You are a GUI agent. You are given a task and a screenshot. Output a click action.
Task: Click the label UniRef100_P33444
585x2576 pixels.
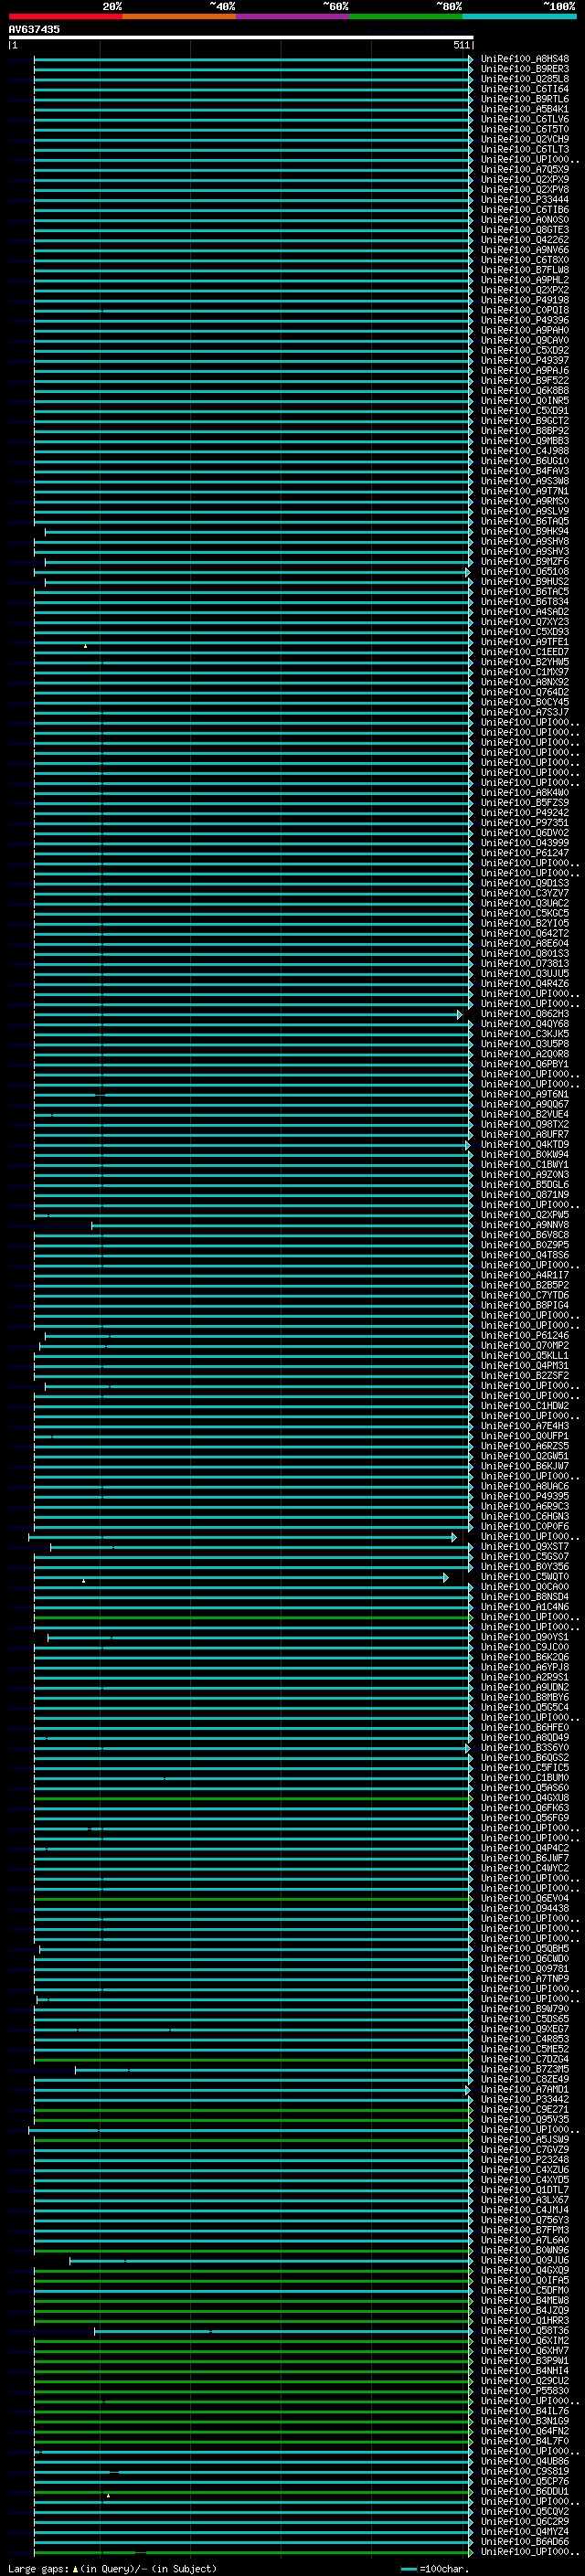525,200
